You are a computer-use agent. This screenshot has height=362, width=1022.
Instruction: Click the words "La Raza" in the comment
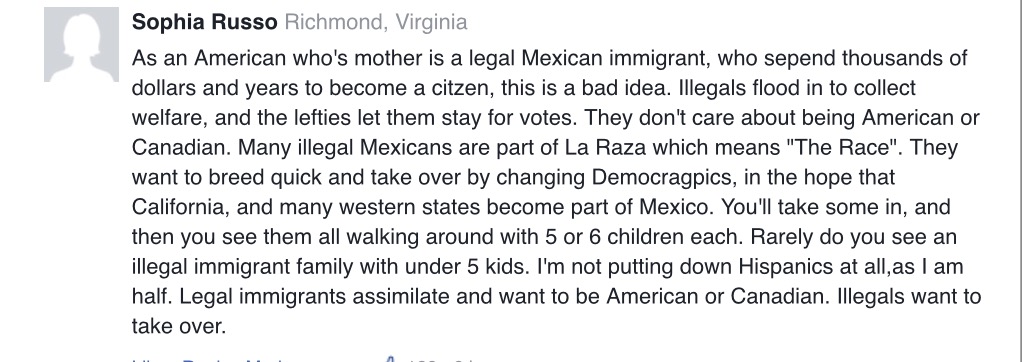tap(606, 147)
